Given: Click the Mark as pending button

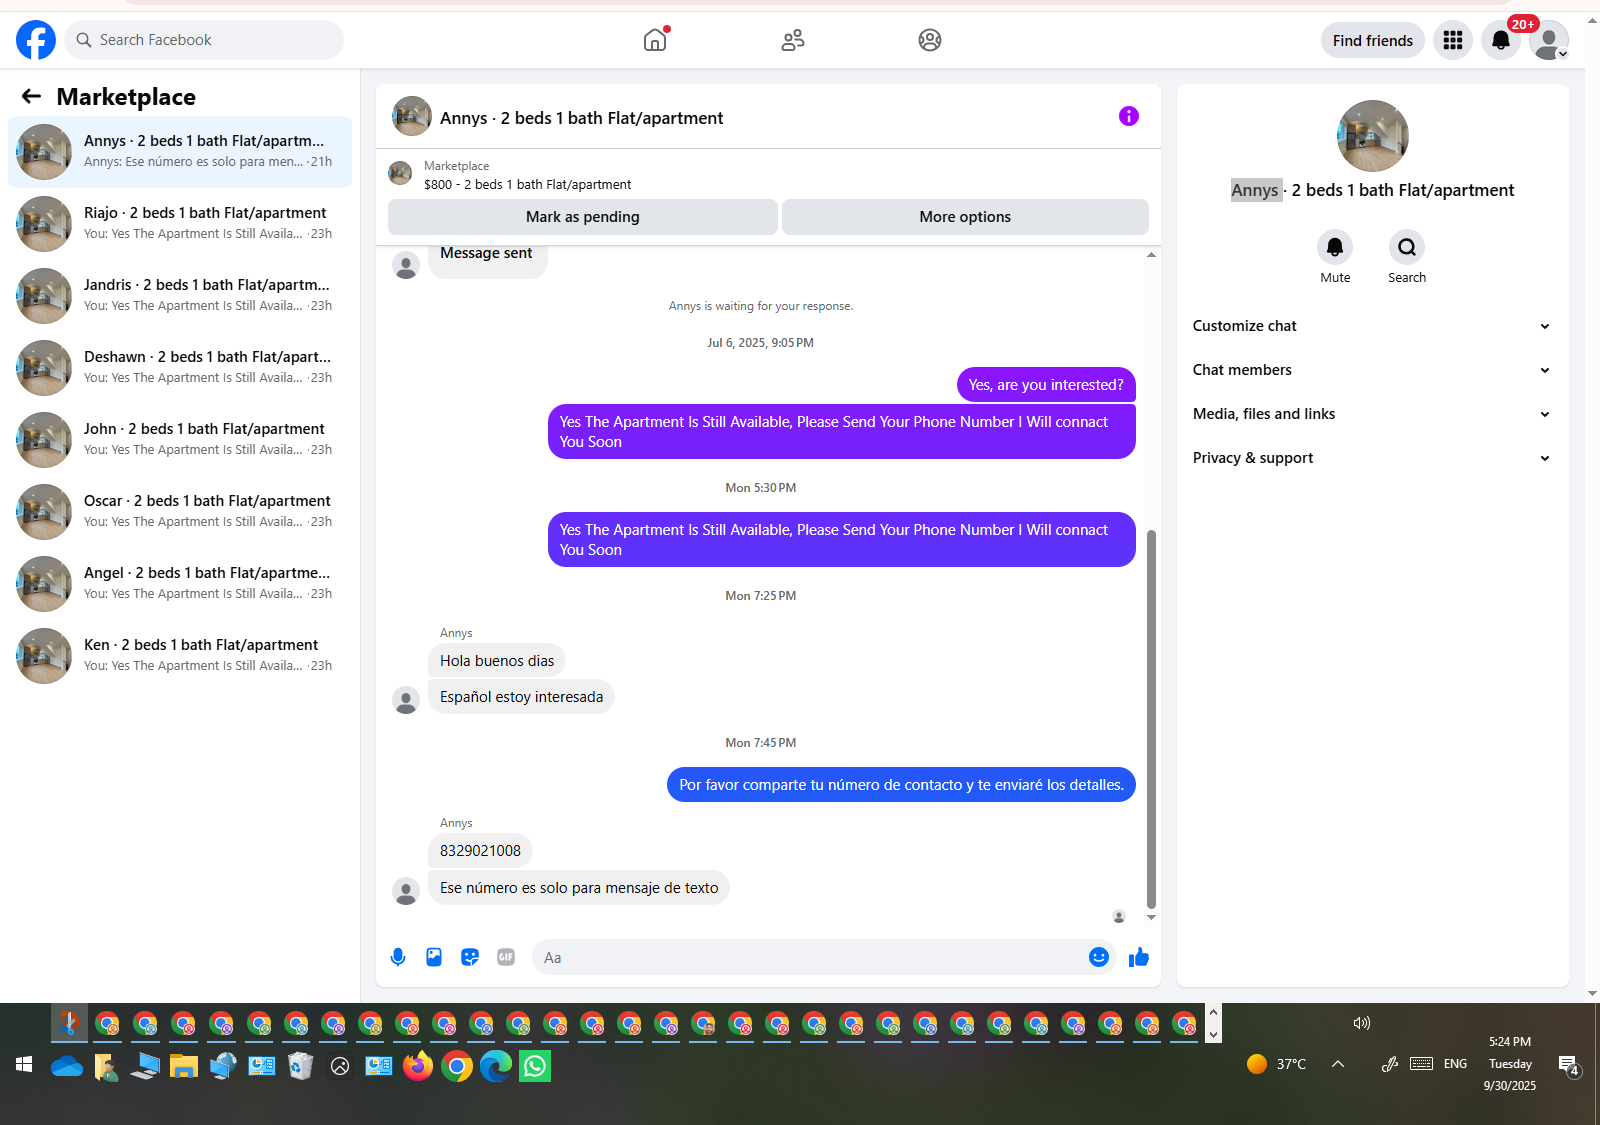Looking at the screenshot, I should pos(583,217).
